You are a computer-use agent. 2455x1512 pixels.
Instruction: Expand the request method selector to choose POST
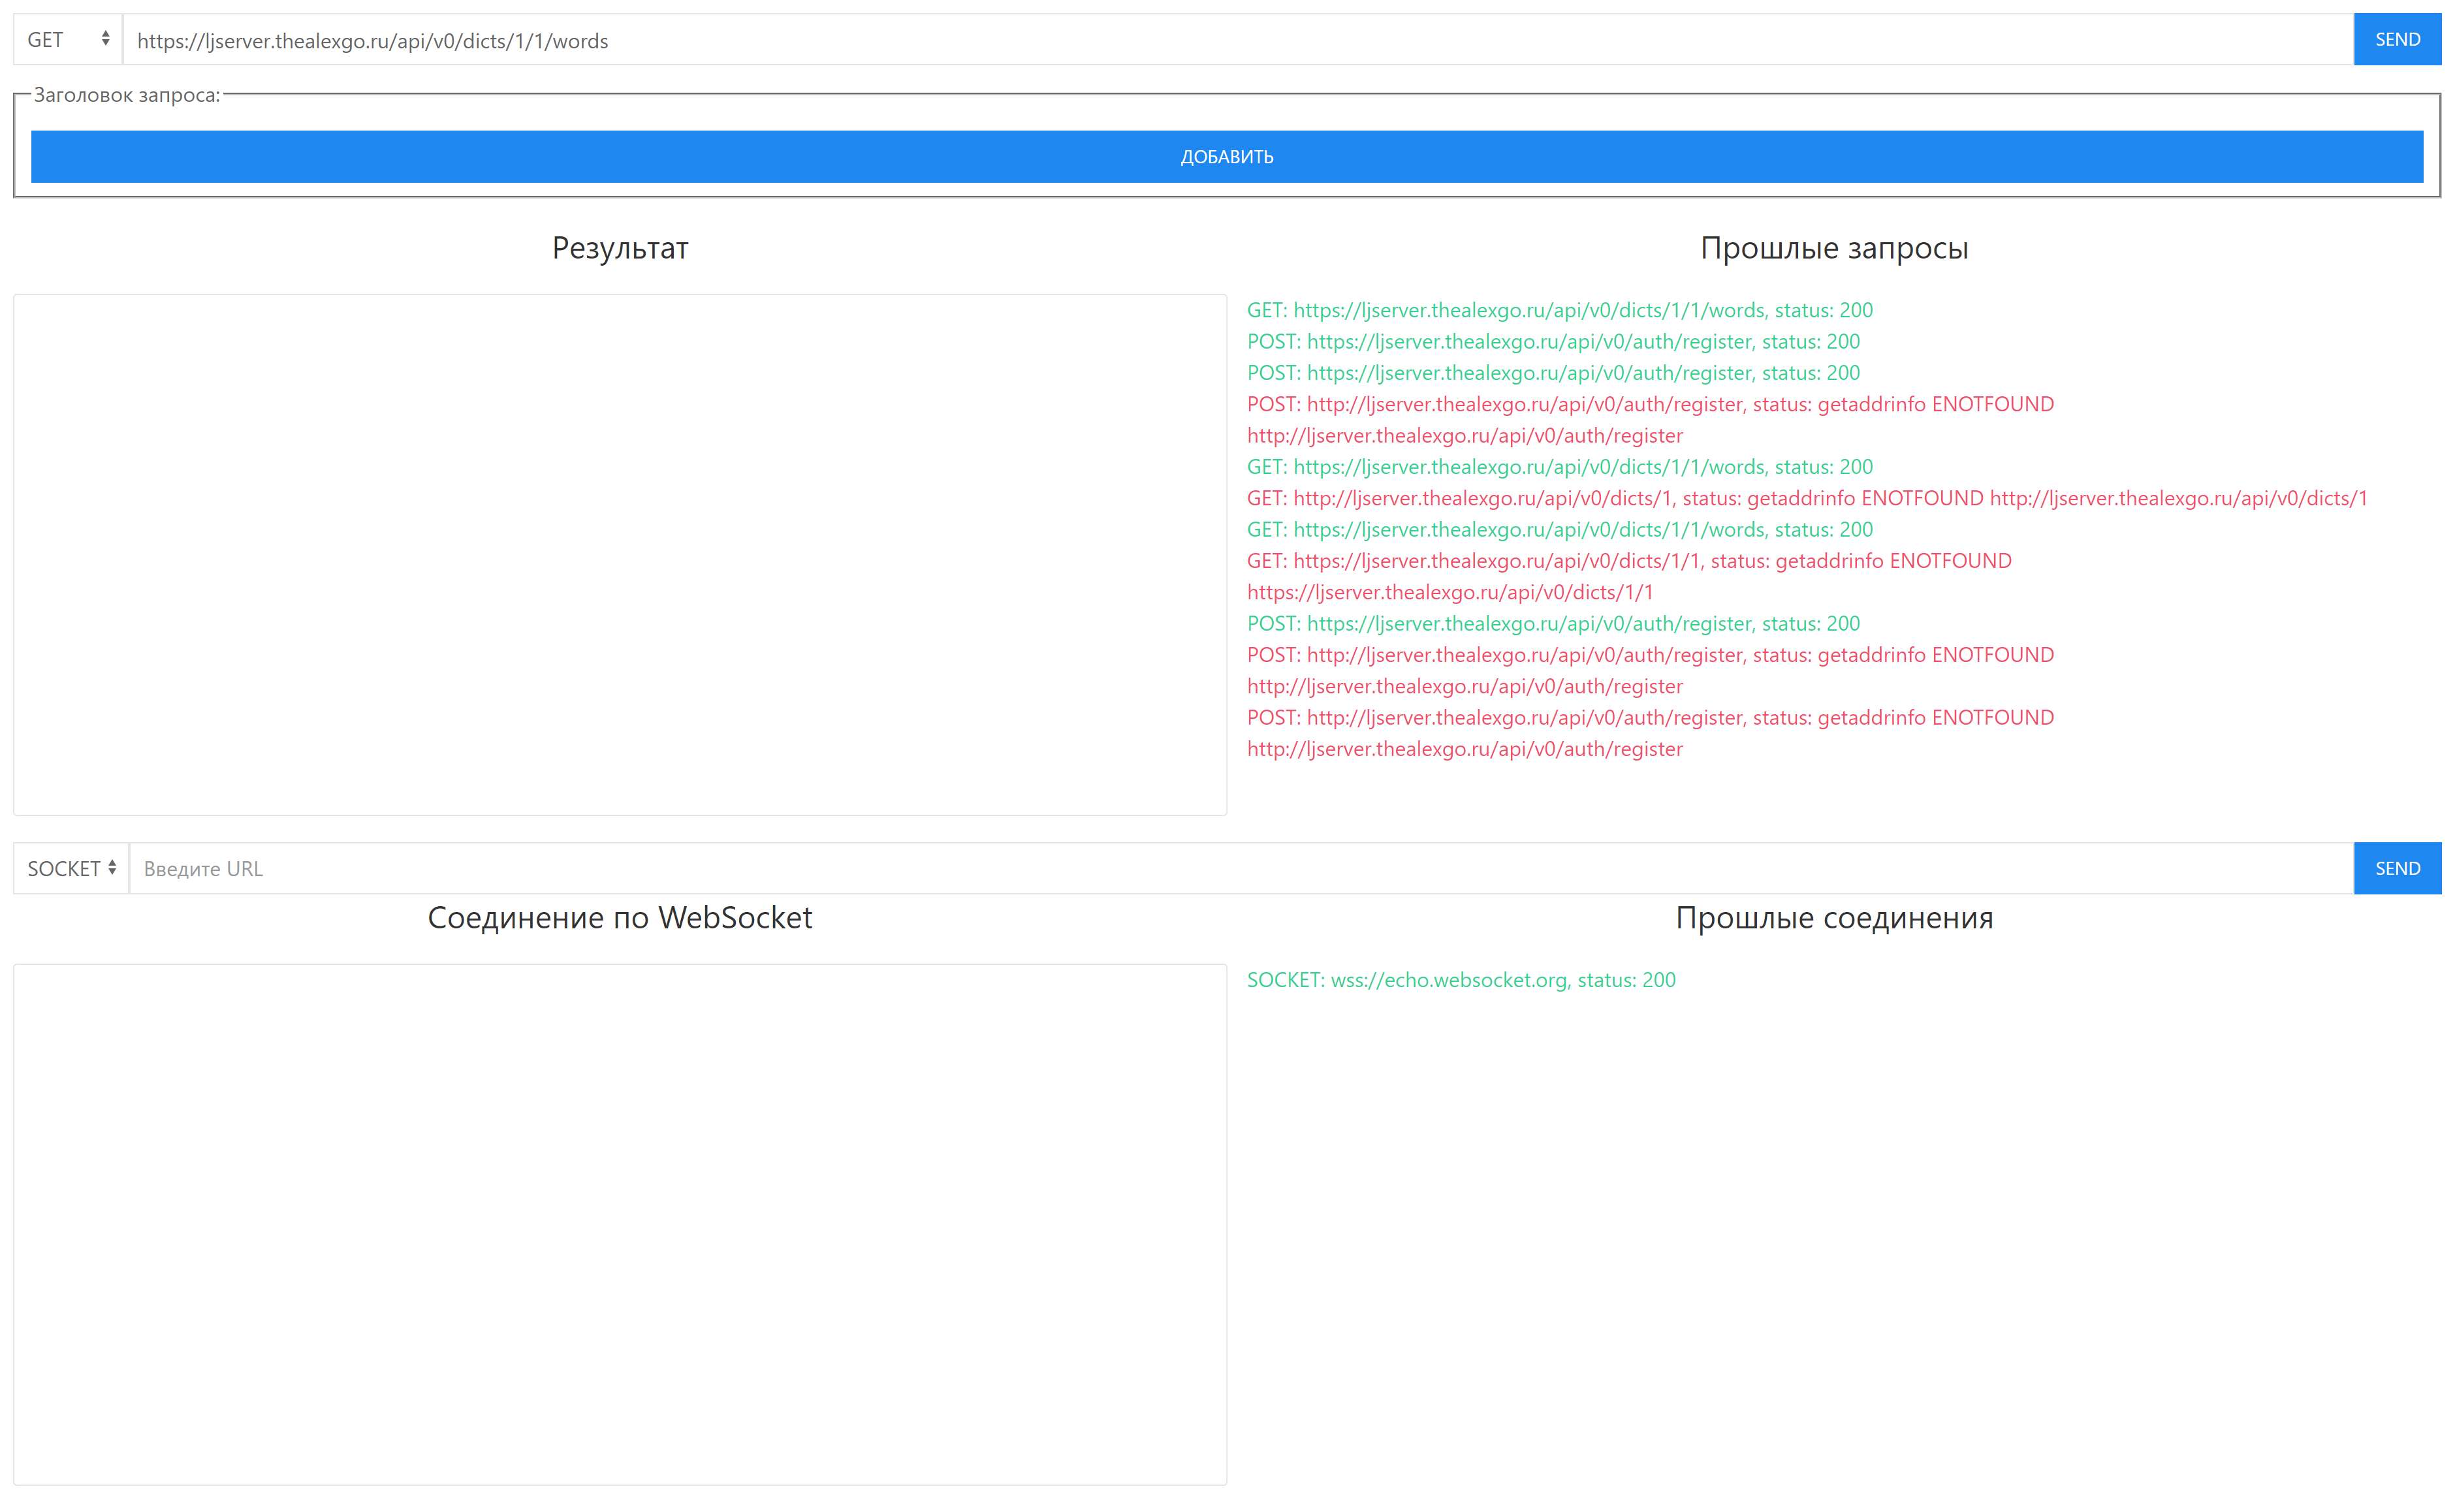pos(66,40)
